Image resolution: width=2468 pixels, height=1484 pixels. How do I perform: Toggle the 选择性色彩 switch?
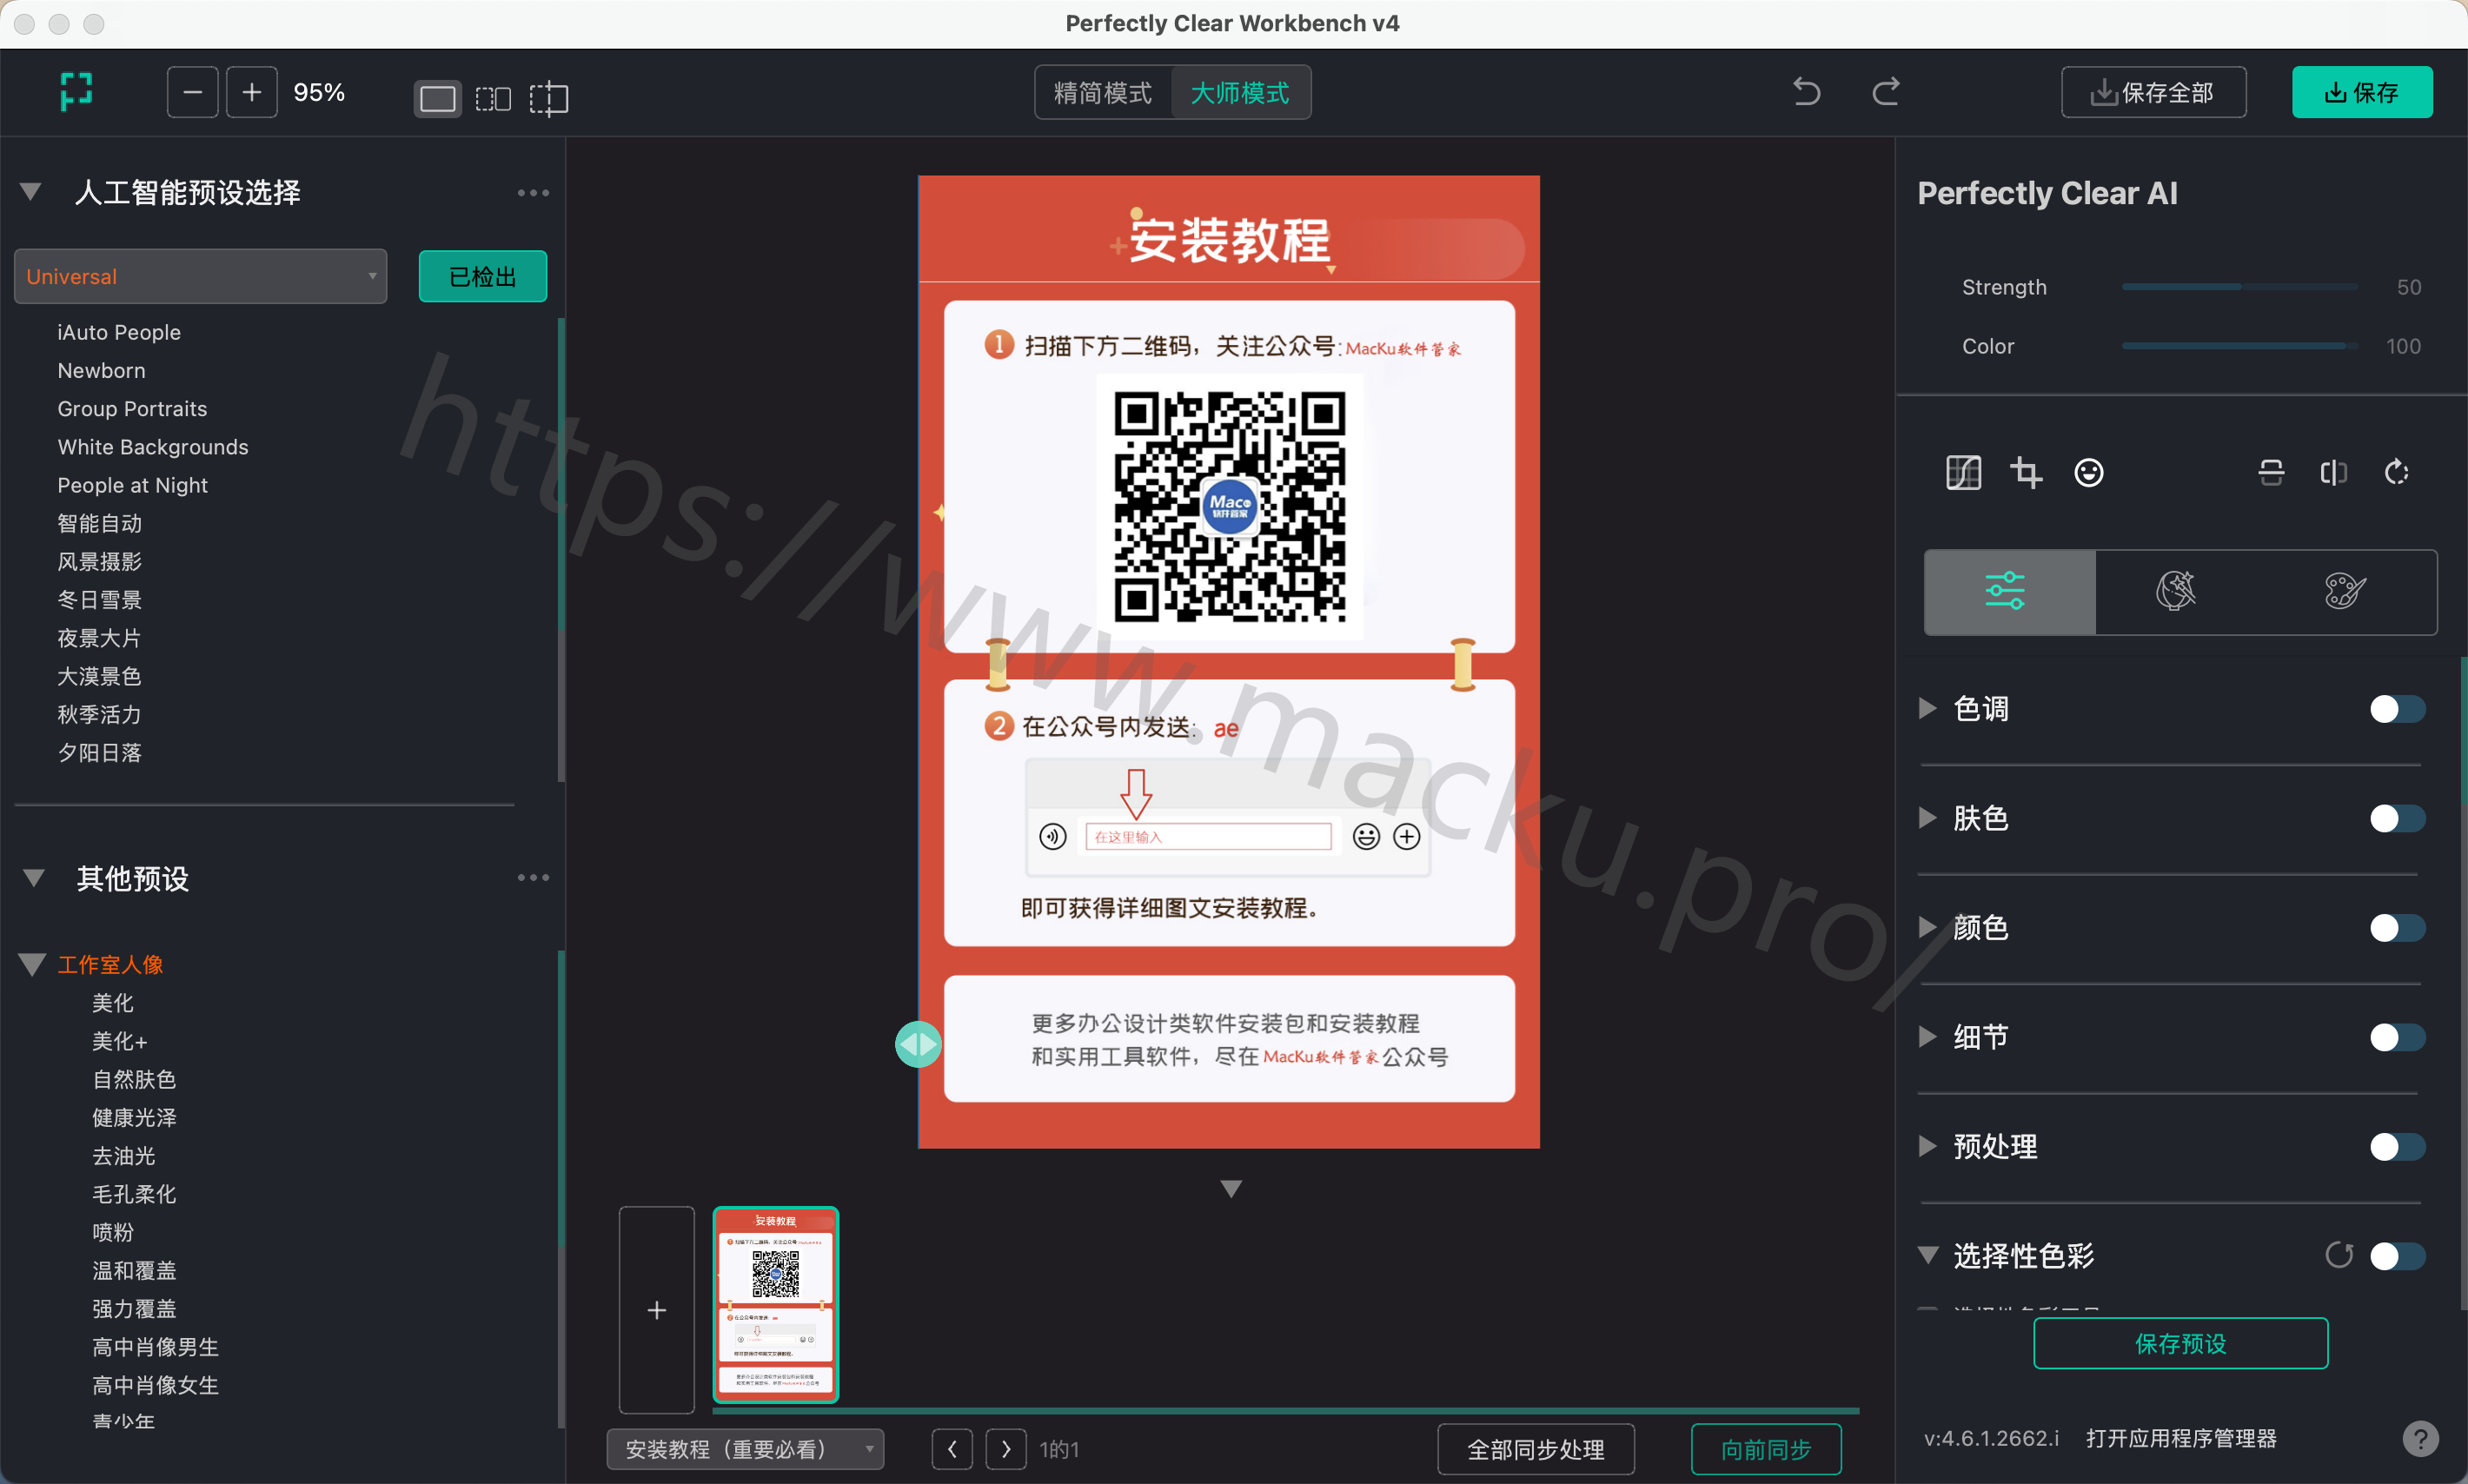(x=2397, y=1255)
